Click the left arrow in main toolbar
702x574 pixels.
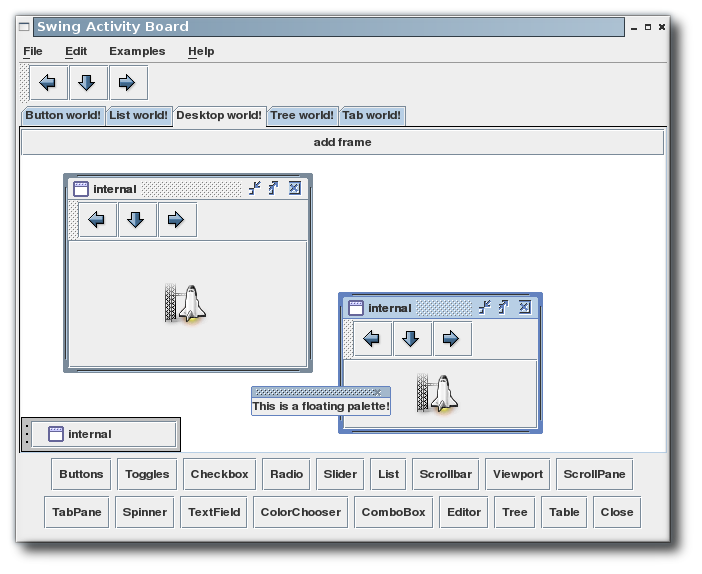48,83
